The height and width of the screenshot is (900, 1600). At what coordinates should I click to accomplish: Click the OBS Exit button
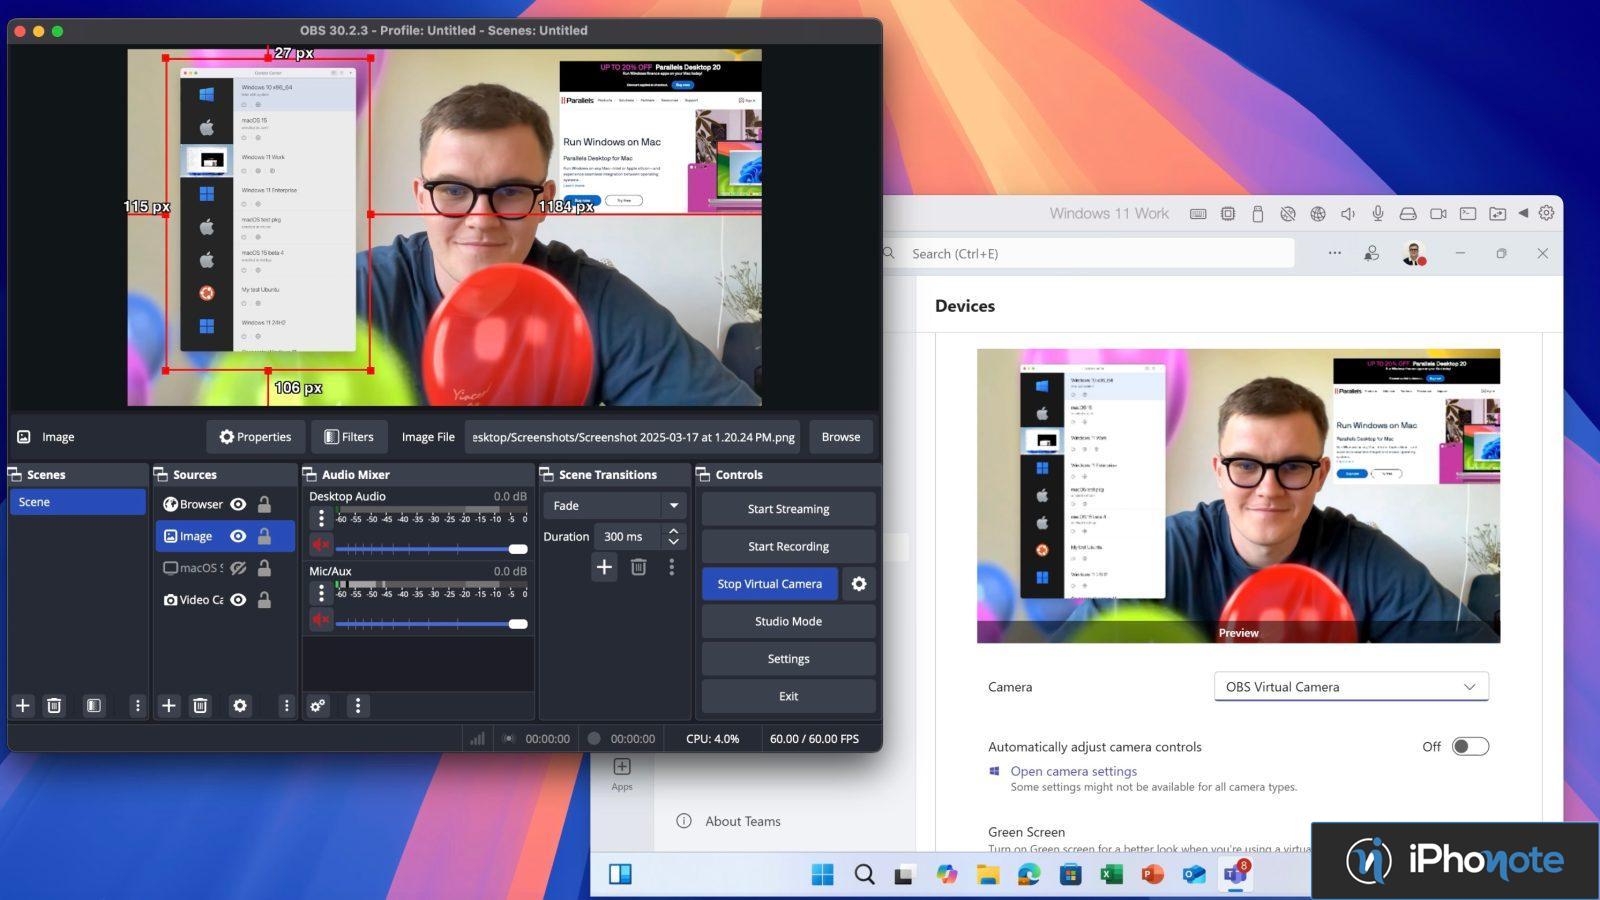tap(788, 696)
